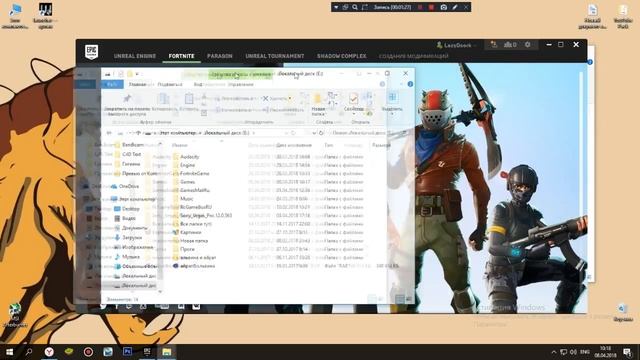
Task: Open address bar history dropdown
Action: click(313, 133)
